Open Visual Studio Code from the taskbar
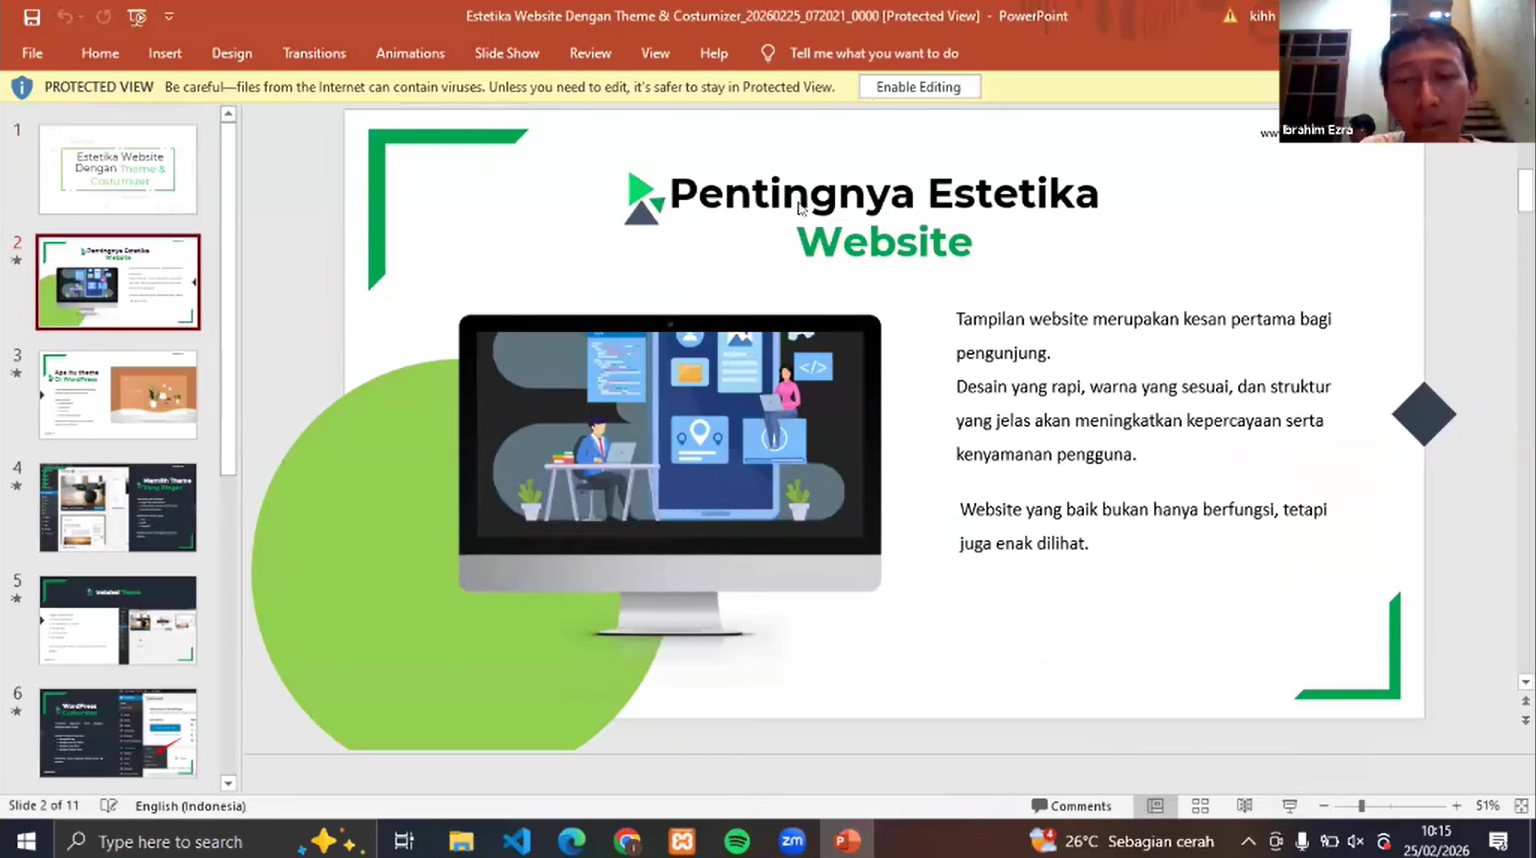The image size is (1536, 858). pos(516,841)
